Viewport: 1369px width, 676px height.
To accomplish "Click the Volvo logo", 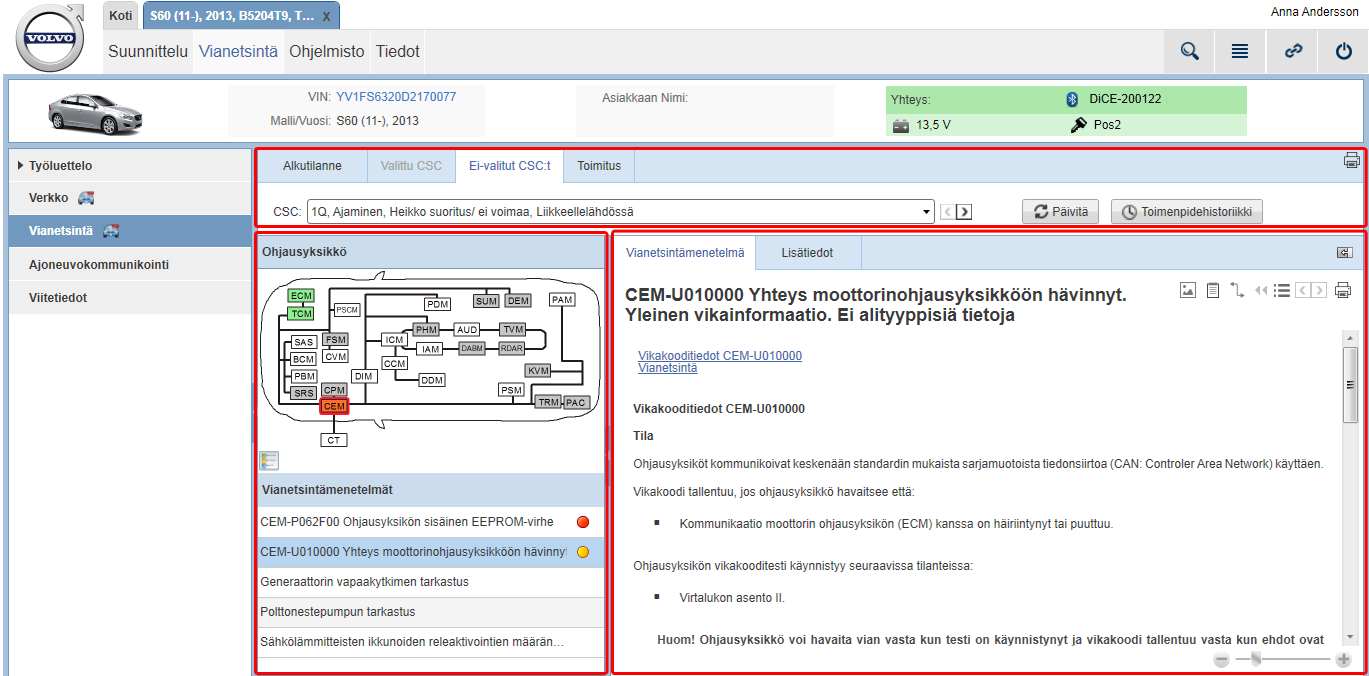I will [x=50, y=37].
